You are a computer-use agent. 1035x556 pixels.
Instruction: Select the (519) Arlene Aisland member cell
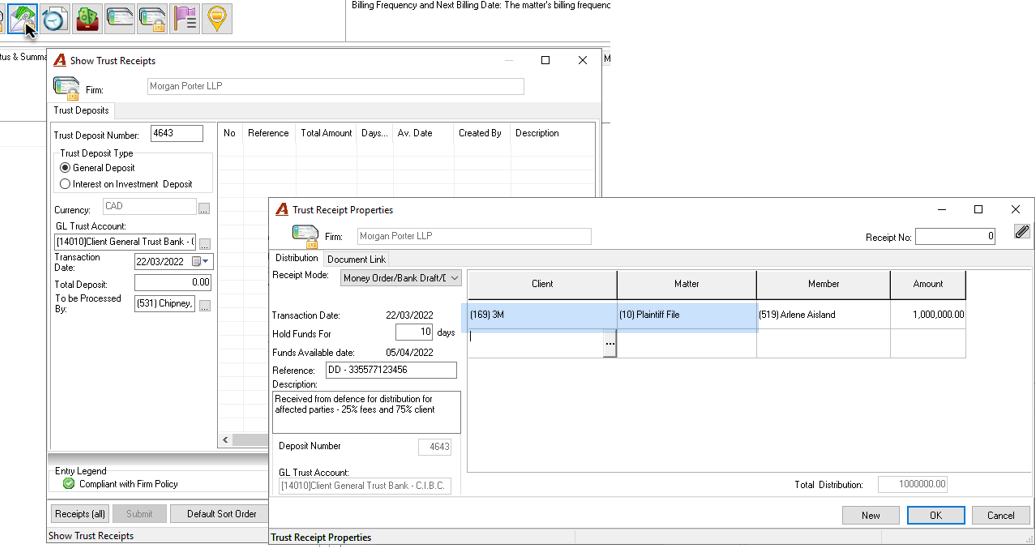823,315
